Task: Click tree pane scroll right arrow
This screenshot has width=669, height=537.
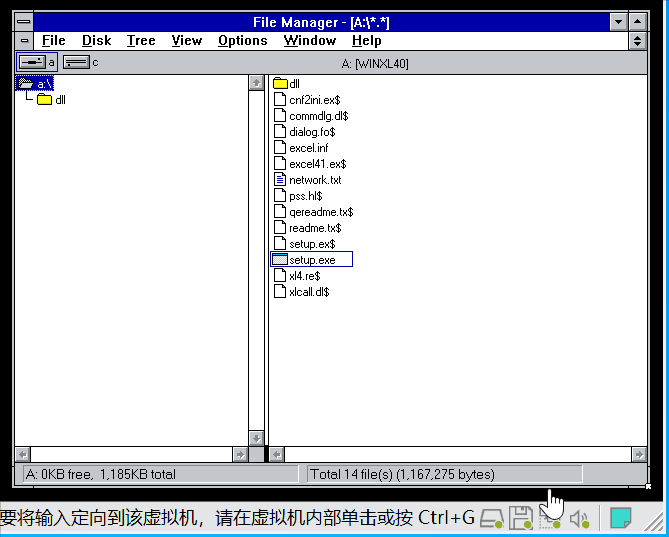Action: (x=240, y=455)
